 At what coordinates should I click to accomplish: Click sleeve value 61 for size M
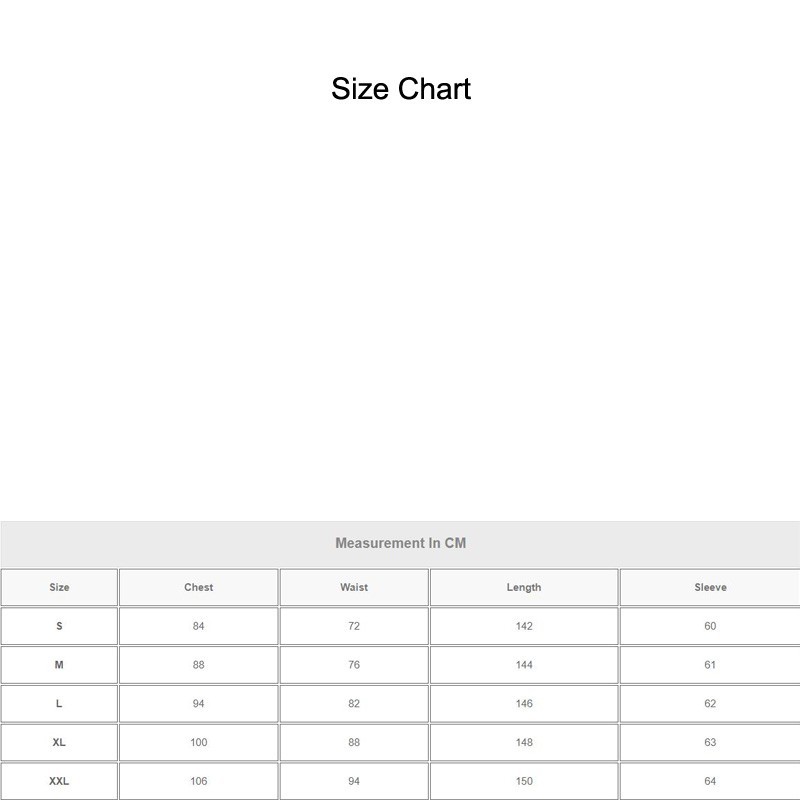click(x=710, y=665)
